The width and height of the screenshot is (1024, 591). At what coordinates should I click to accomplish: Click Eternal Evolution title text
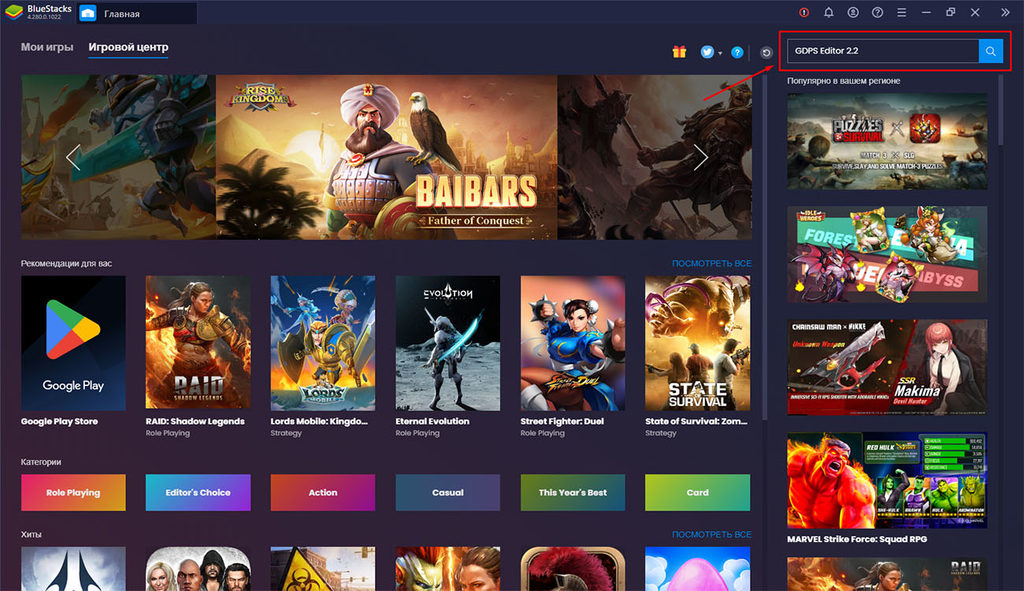click(x=432, y=421)
